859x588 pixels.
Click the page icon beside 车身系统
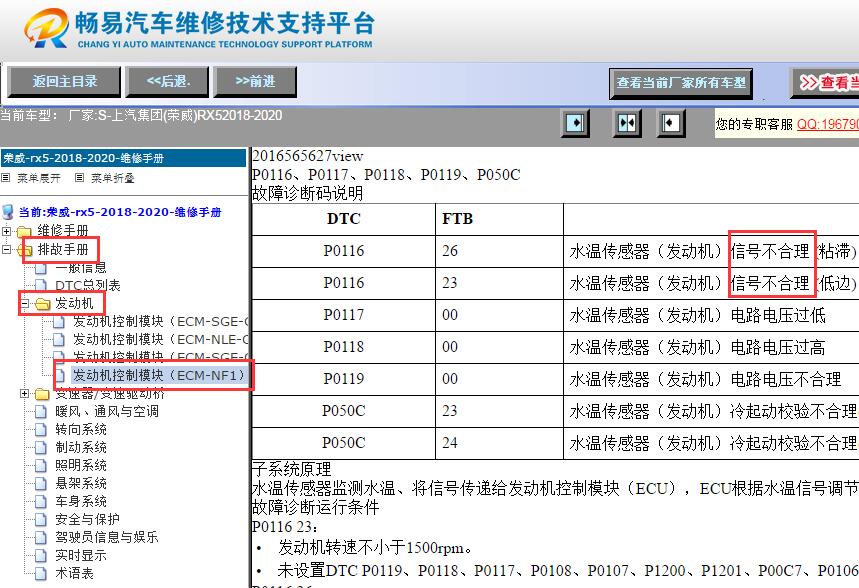pyautogui.click(x=41, y=501)
